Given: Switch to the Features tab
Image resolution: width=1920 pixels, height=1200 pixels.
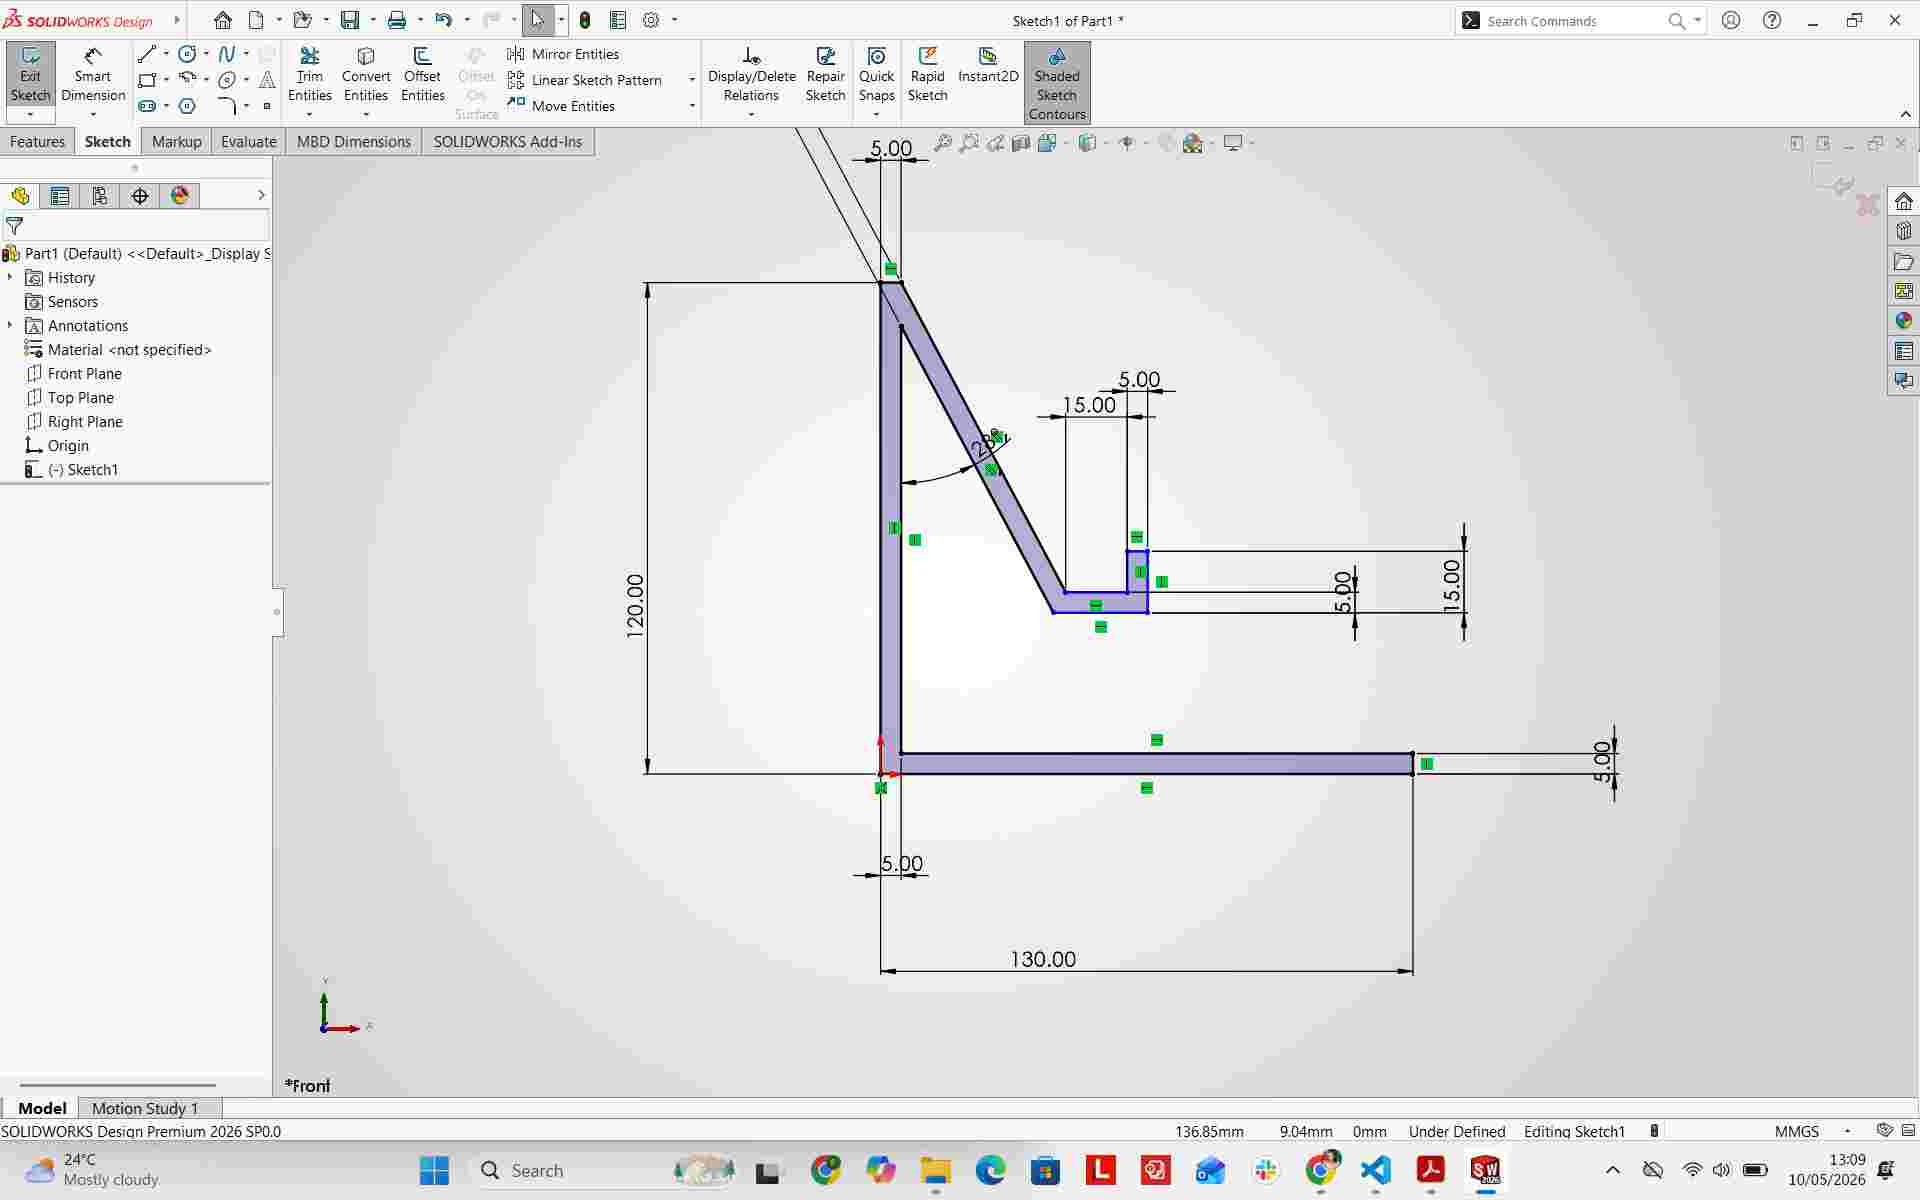Looking at the screenshot, I should point(37,142).
